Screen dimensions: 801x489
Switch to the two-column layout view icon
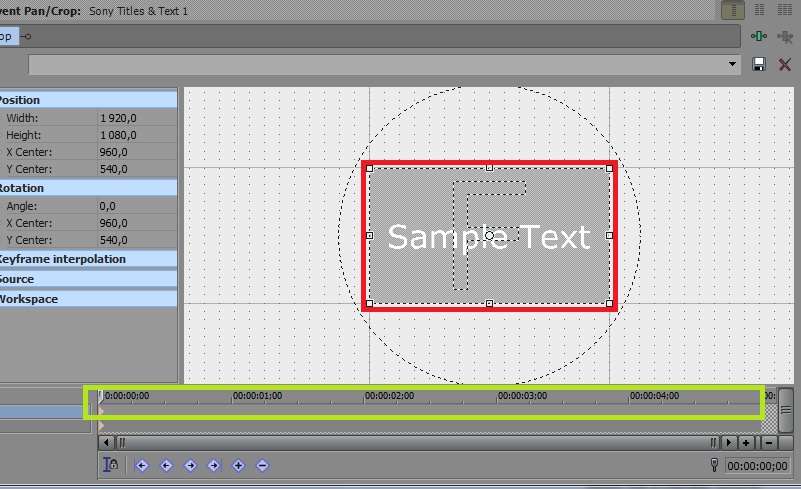coord(759,9)
